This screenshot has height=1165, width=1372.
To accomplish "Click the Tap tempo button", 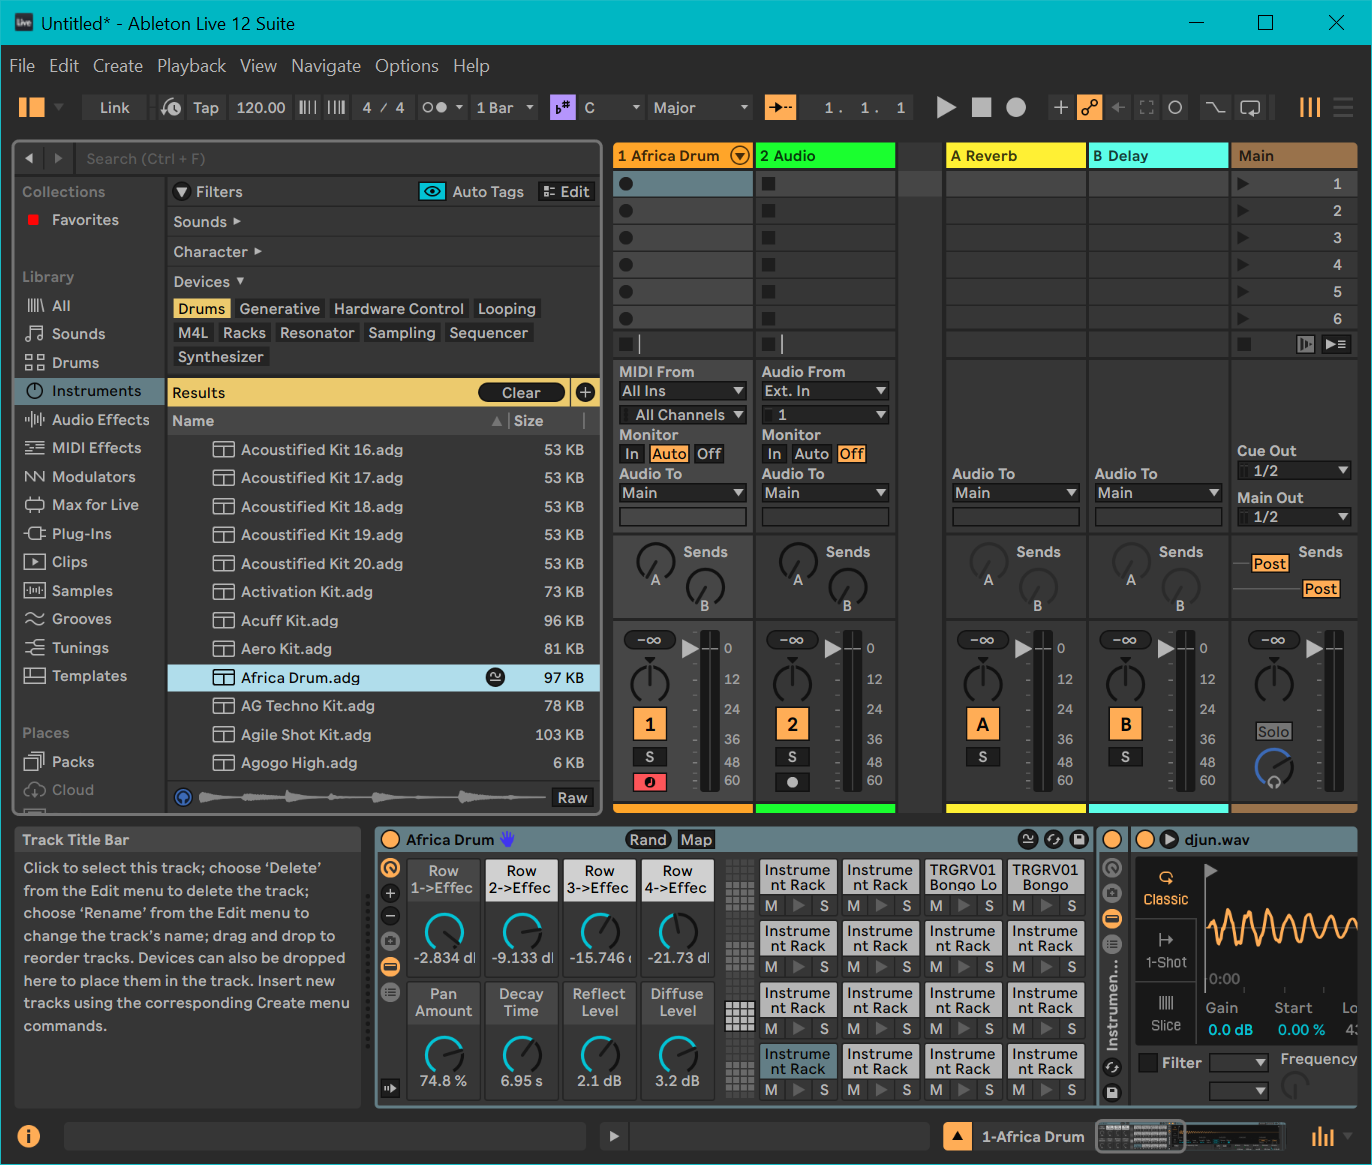I will point(205,108).
